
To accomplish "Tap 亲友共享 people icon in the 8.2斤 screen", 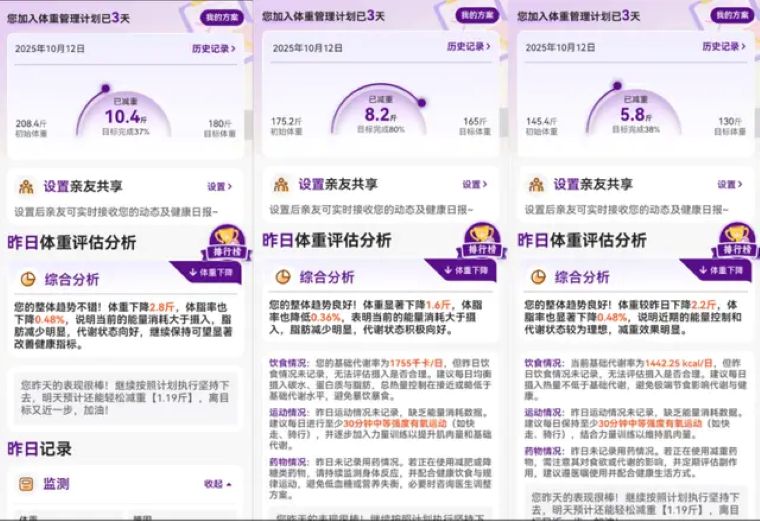I will click(x=281, y=185).
